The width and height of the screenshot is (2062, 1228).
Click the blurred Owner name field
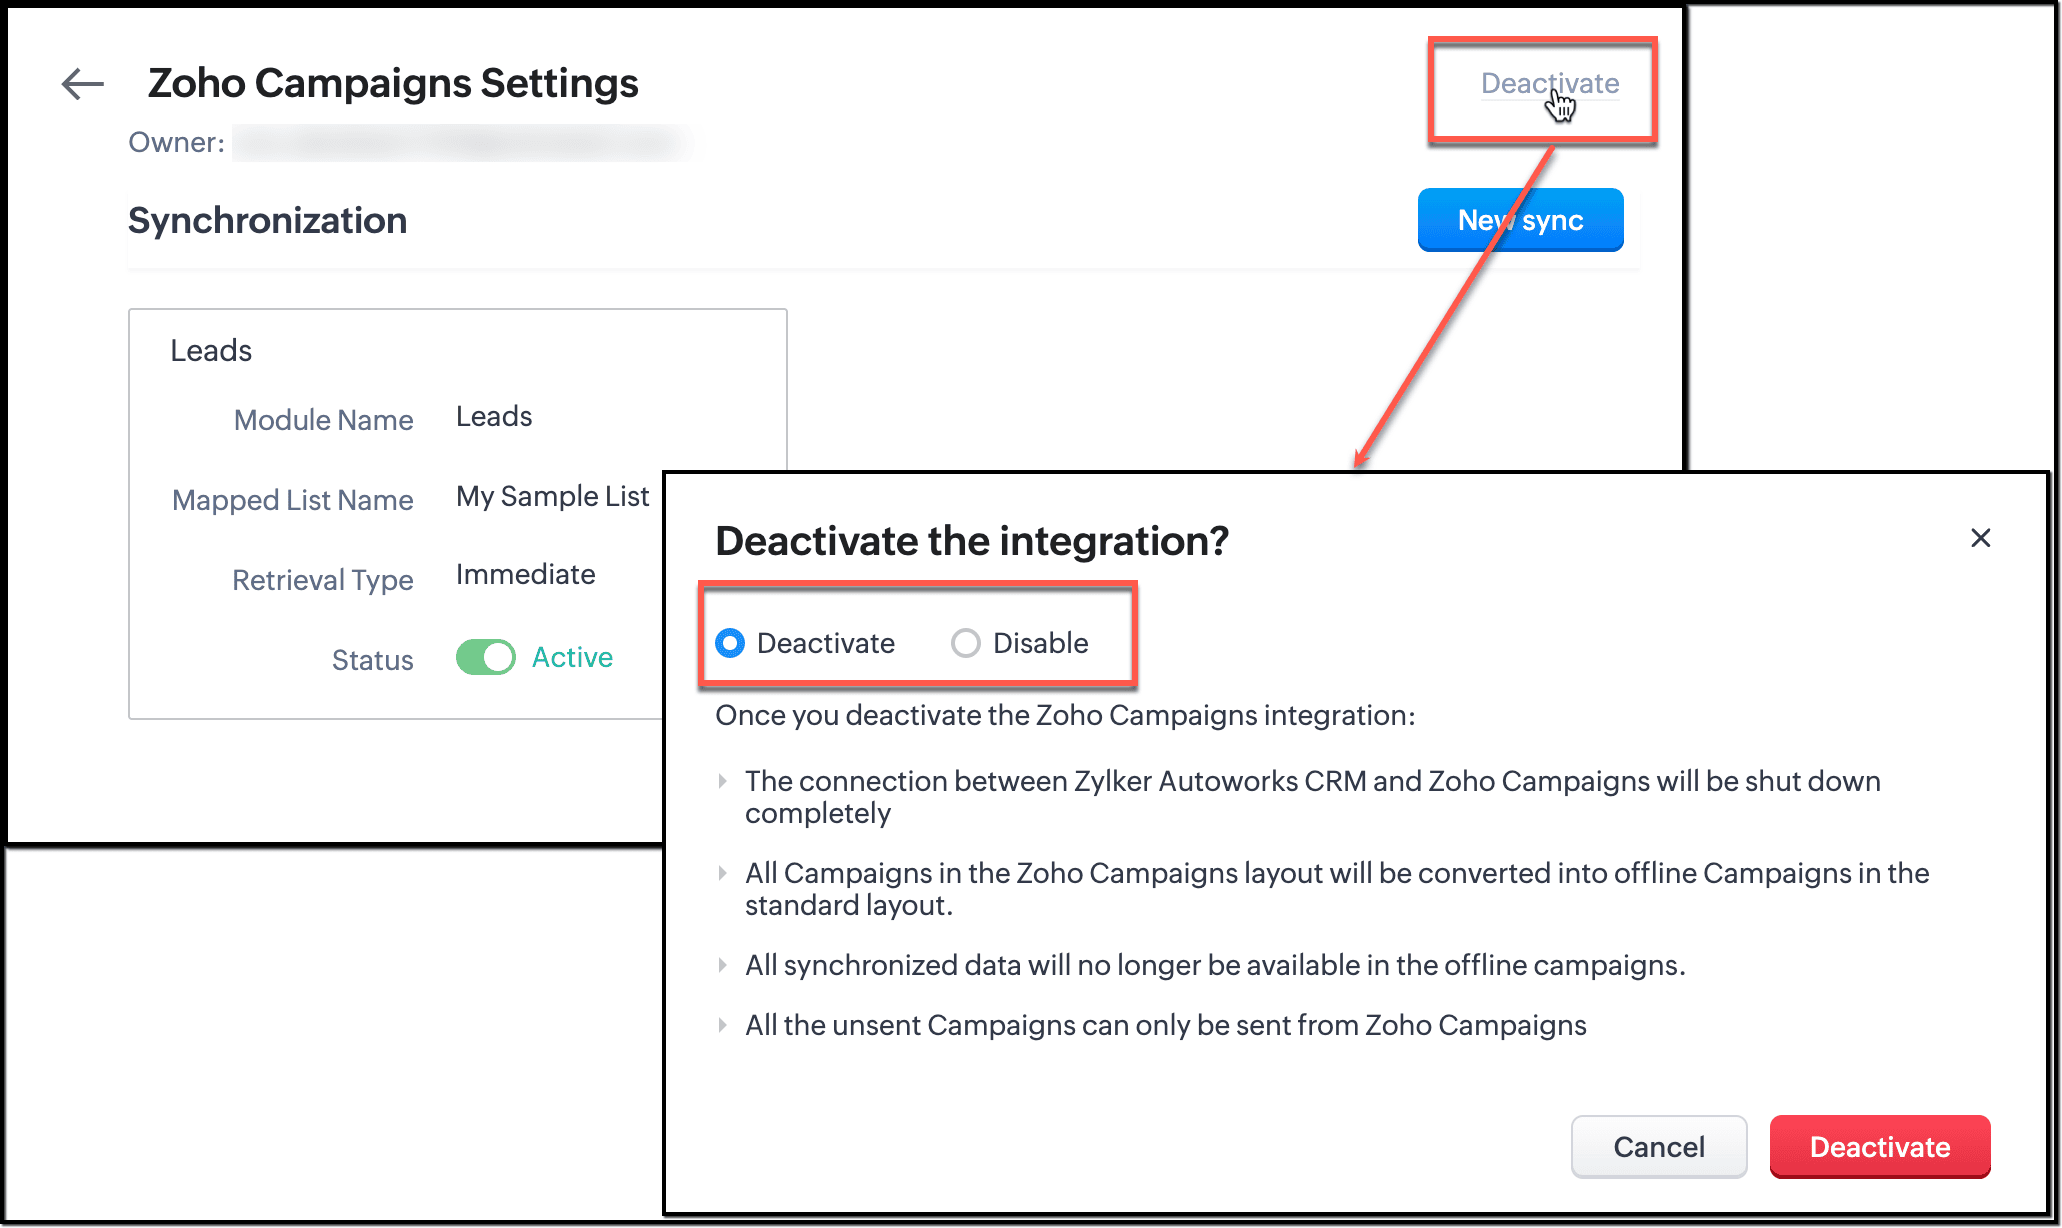pyautogui.click(x=461, y=143)
